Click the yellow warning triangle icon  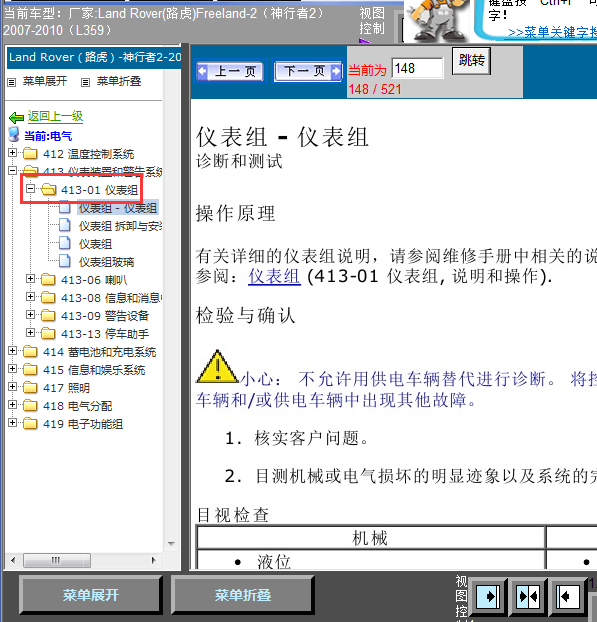(x=217, y=366)
